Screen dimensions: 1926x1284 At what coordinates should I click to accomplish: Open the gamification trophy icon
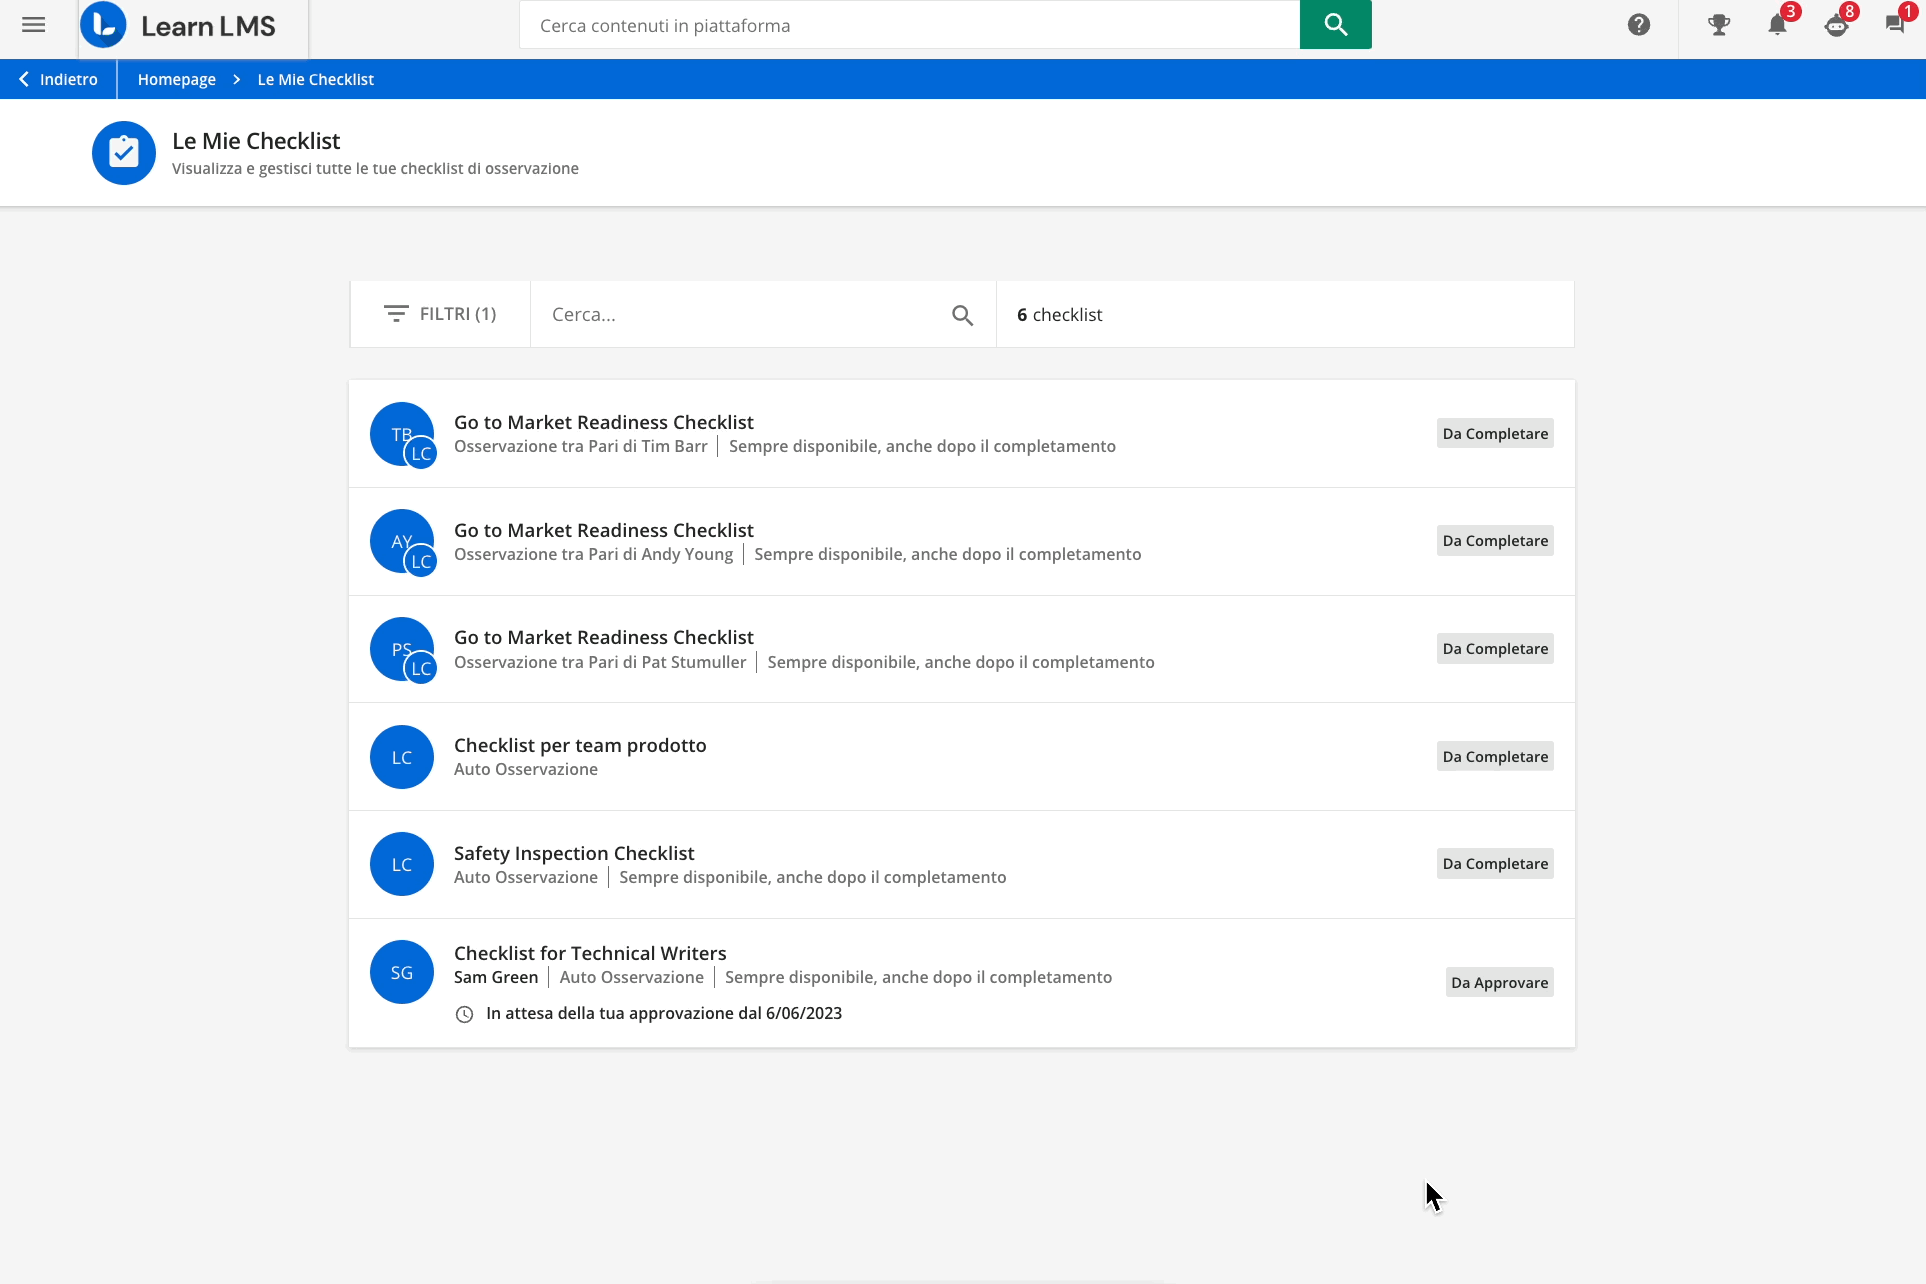[x=1719, y=25]
